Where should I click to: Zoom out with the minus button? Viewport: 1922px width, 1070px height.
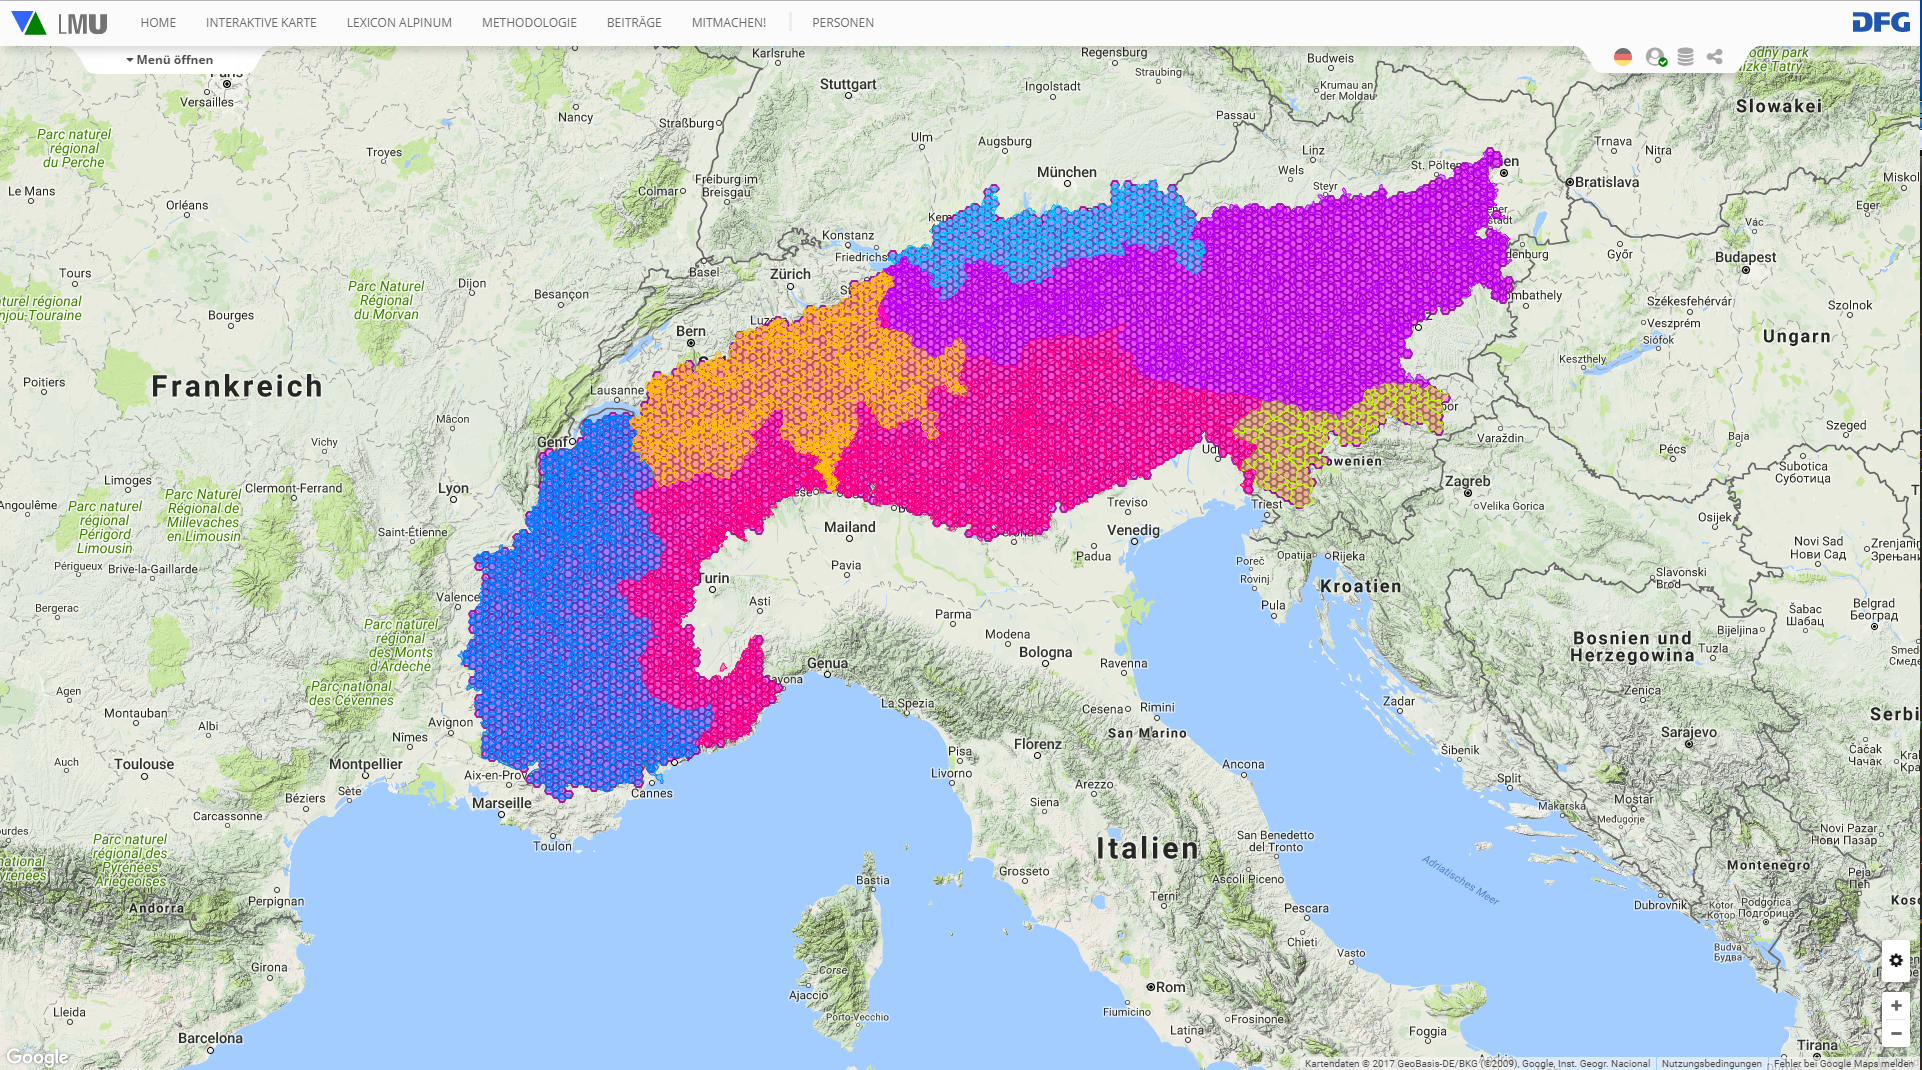tap(1895, 1034)
